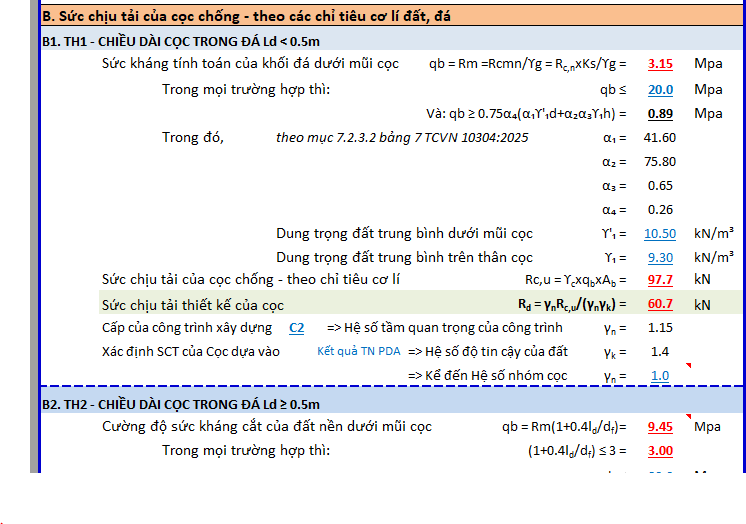Select 'Hệ số độ tin cậy của đất' text

[x=496, y=352]
